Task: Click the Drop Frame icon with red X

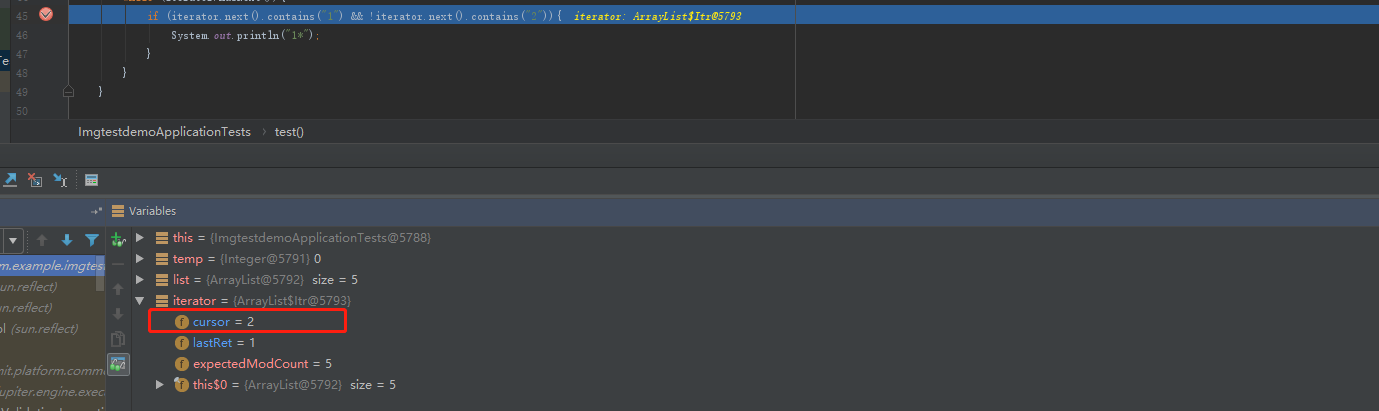Action: tap(35, 180)
